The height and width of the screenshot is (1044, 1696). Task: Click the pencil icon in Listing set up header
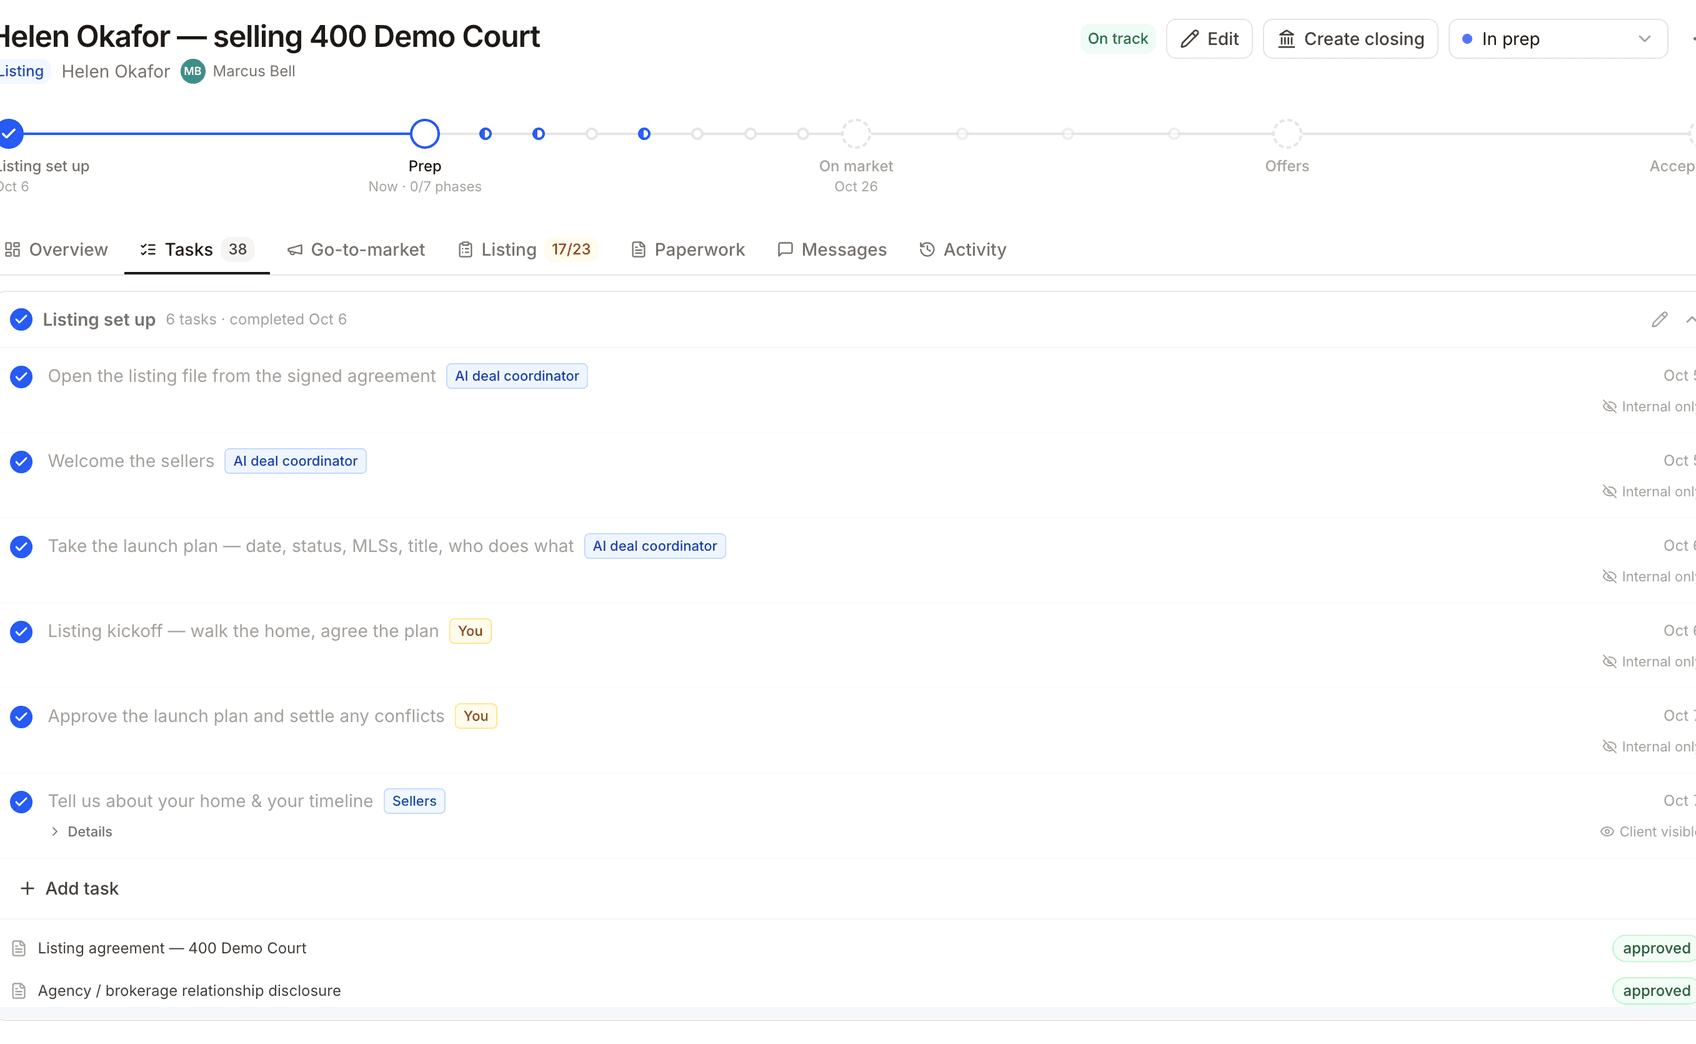coord(1659,319)
